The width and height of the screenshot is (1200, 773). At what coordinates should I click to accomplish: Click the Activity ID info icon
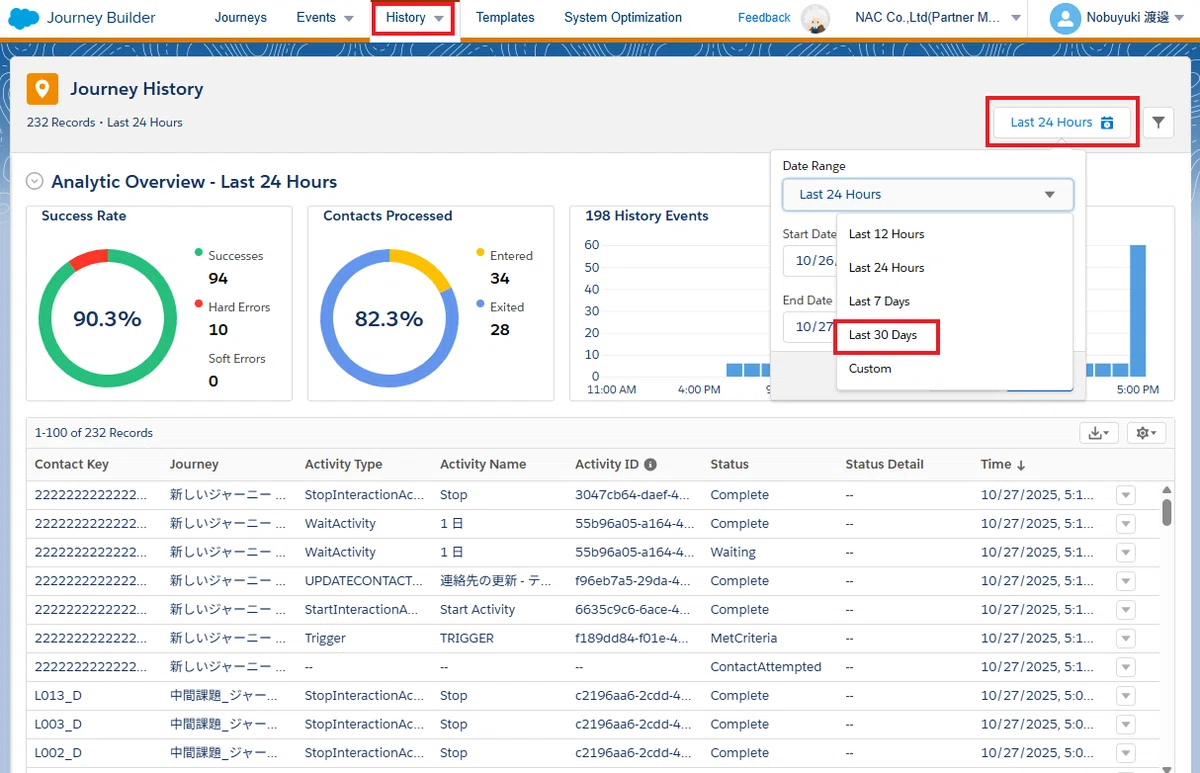pyautogui.click(x=650, y=464)
